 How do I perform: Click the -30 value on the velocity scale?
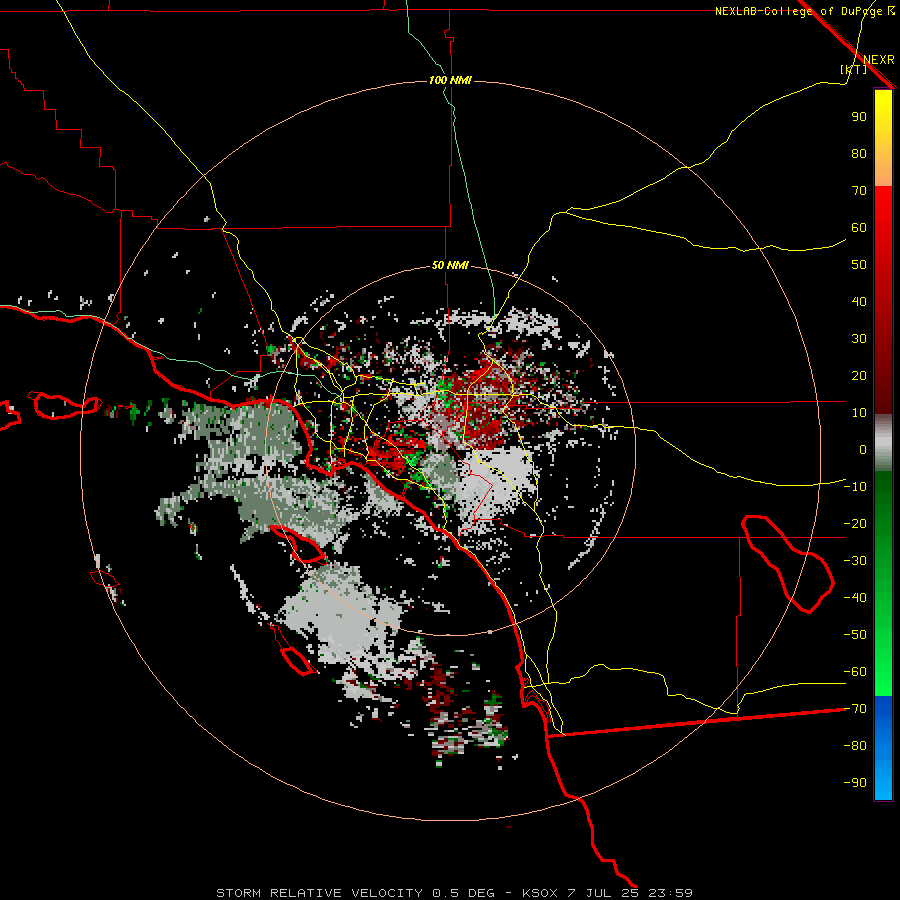(x=855, y=561)
